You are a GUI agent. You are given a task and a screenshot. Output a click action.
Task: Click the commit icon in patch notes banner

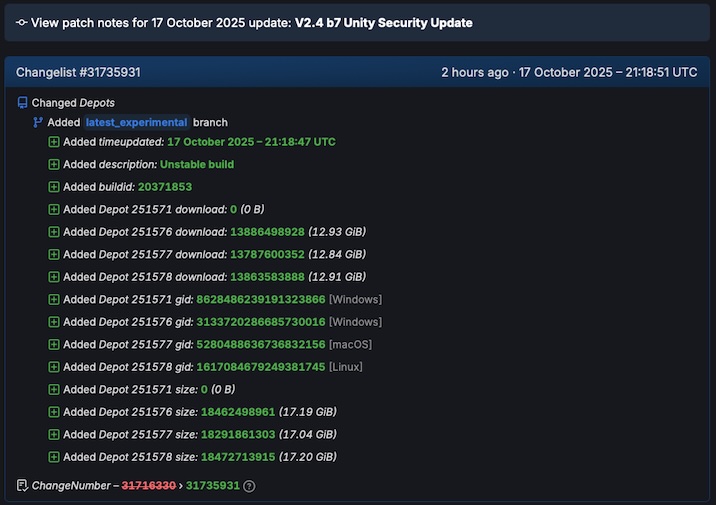click(x=22, y=22)
